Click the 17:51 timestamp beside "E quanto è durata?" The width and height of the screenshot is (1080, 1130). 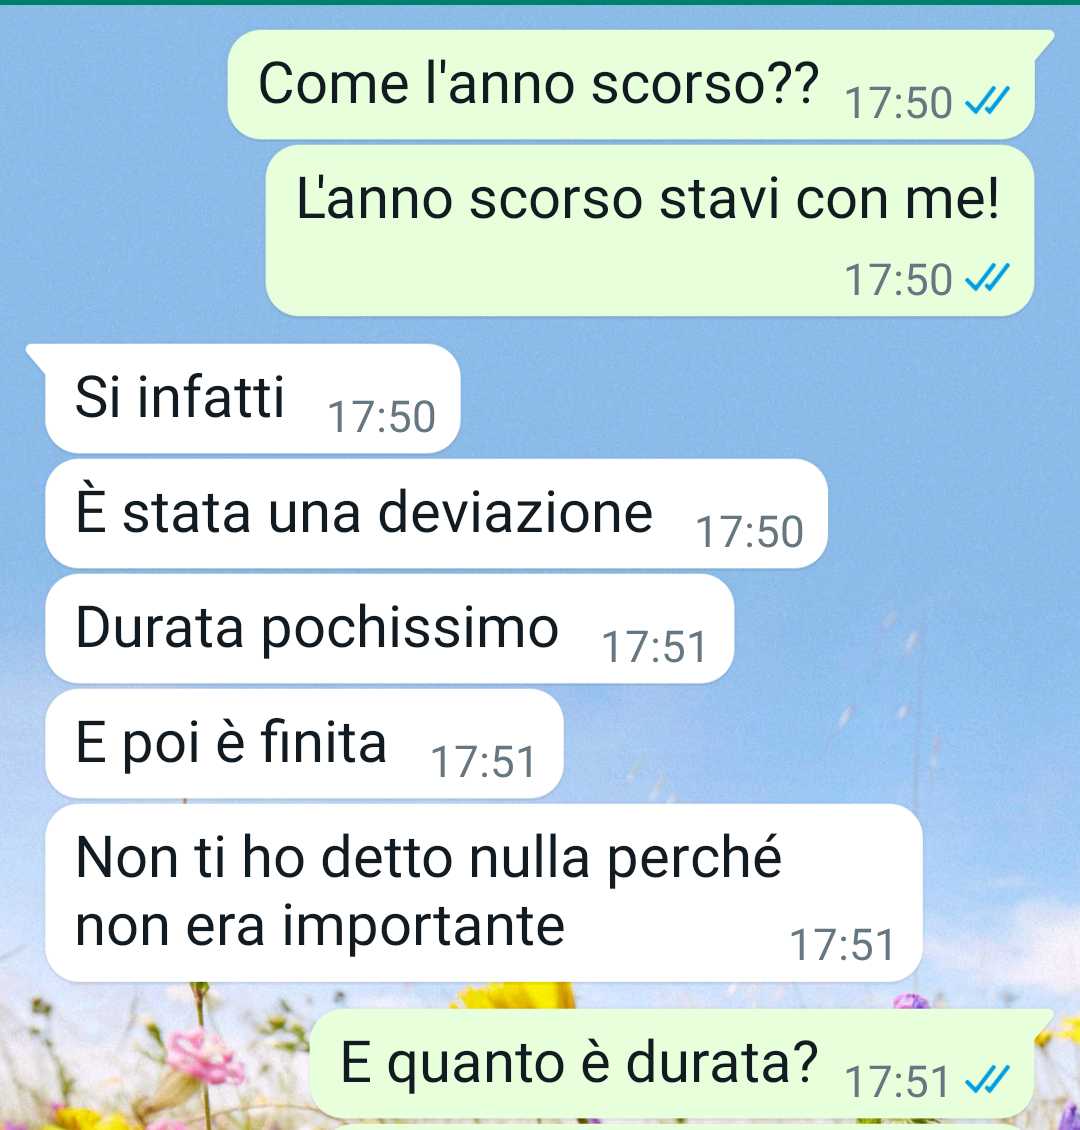tap(898, 1082)
